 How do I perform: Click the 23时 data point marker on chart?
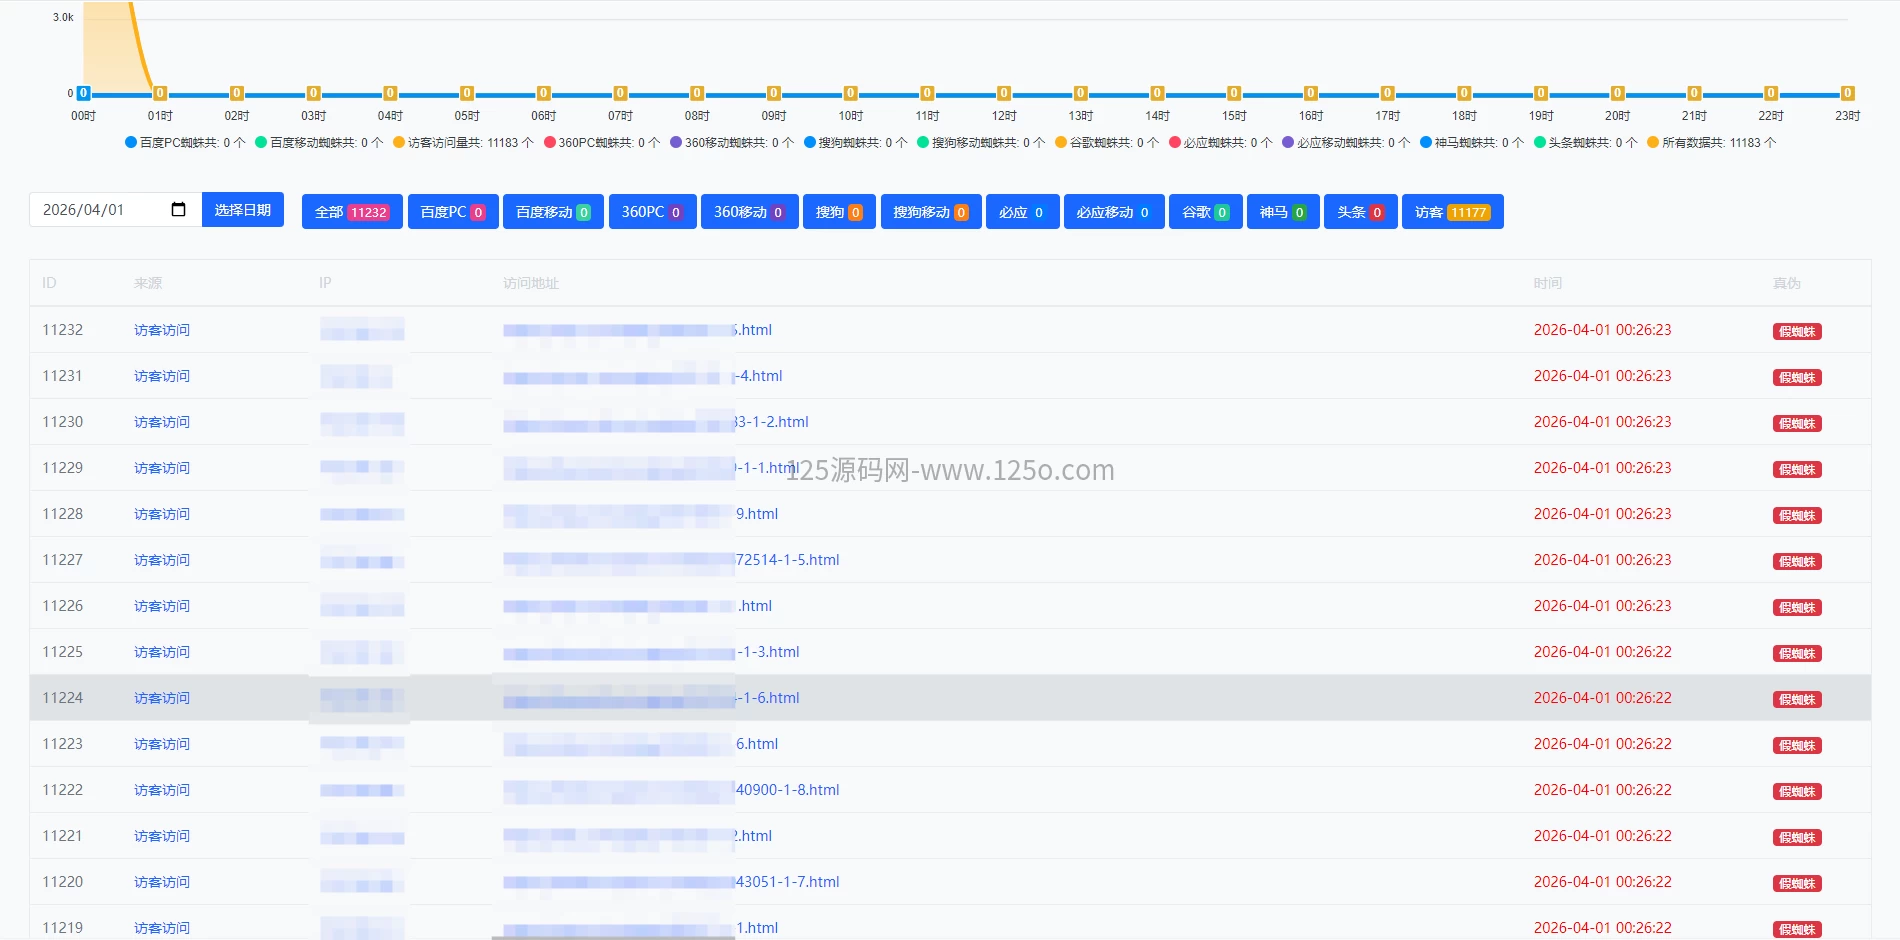pos(1847,93)
